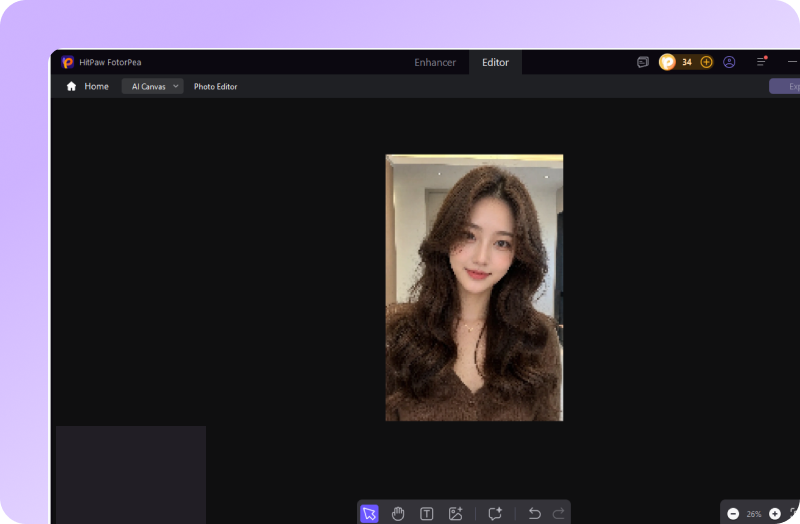Viewport: 800px width, 524px height.
Task: Select the text tool
Action: [x=427, y=513]
